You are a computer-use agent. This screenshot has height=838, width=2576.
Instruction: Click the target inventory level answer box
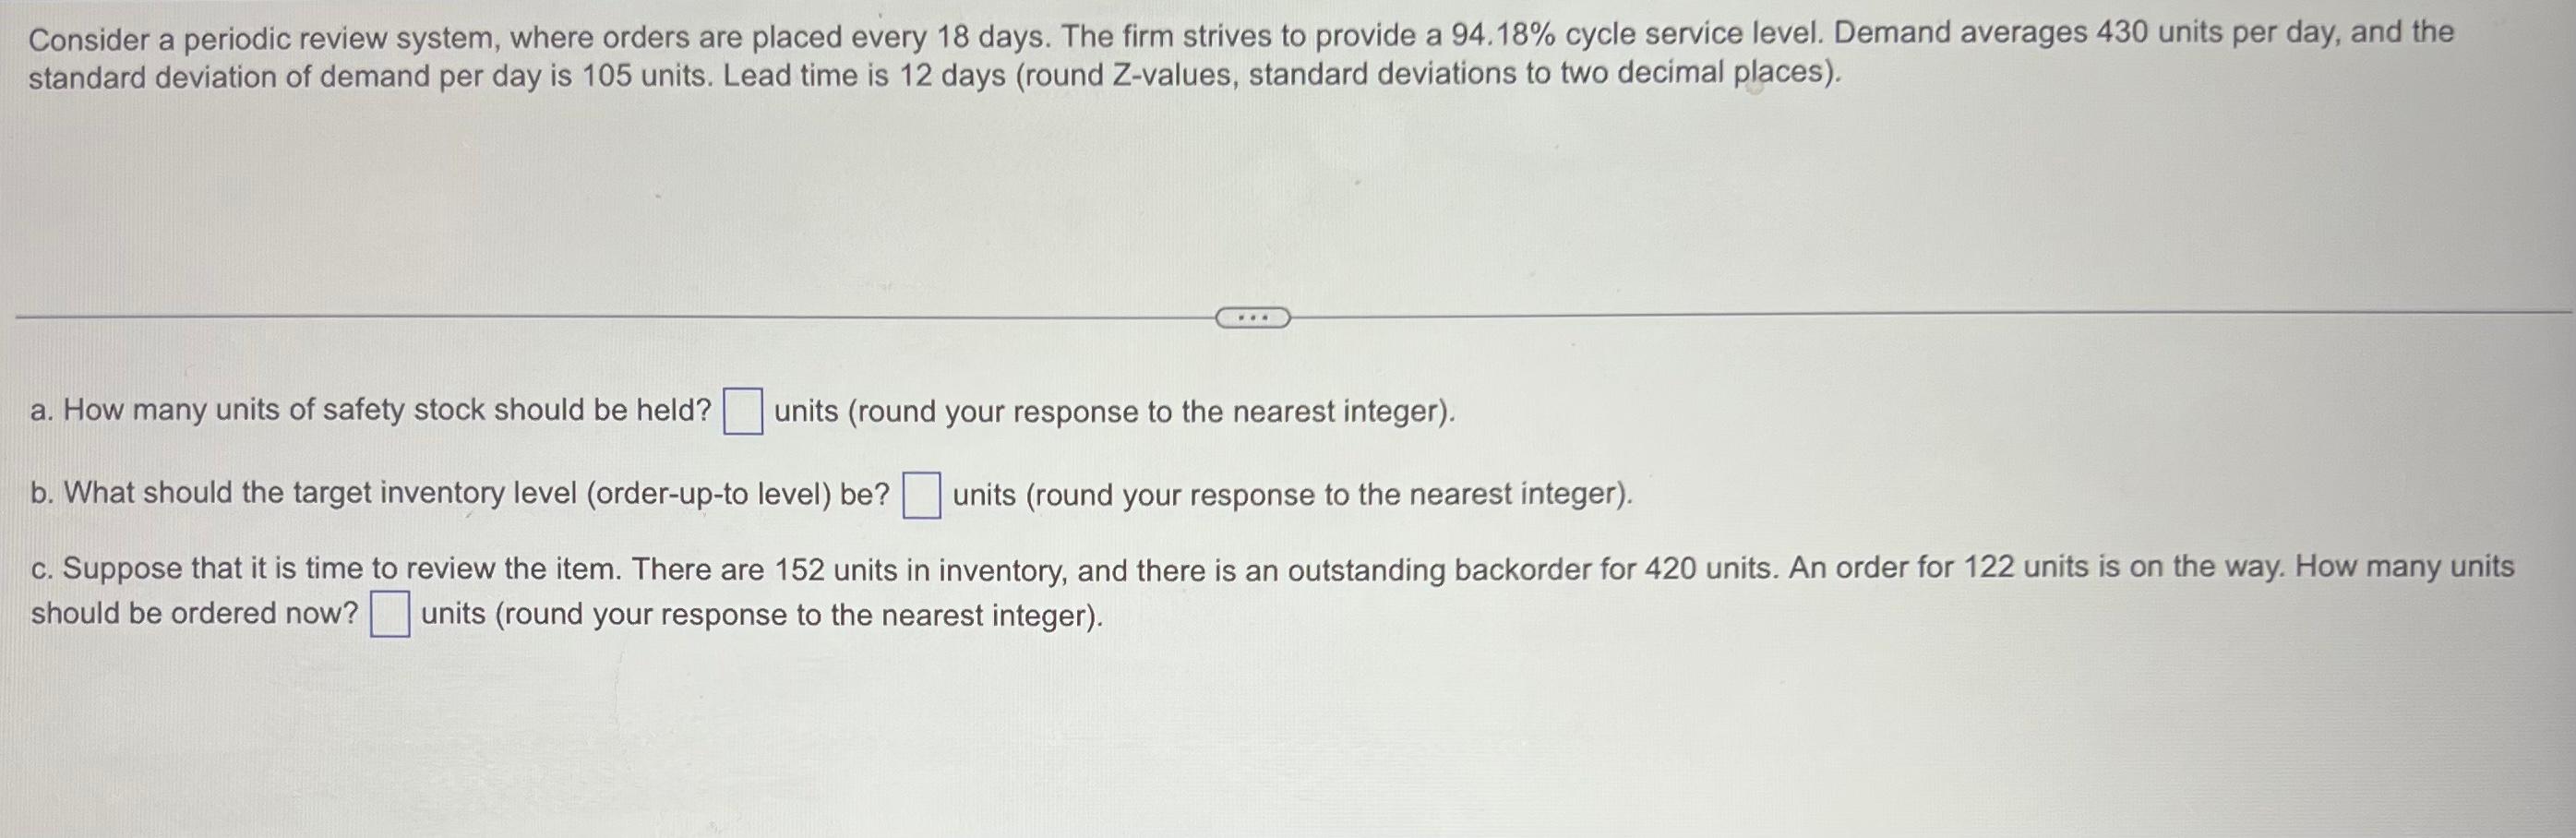pyautogui.click(x=923, y=496)
